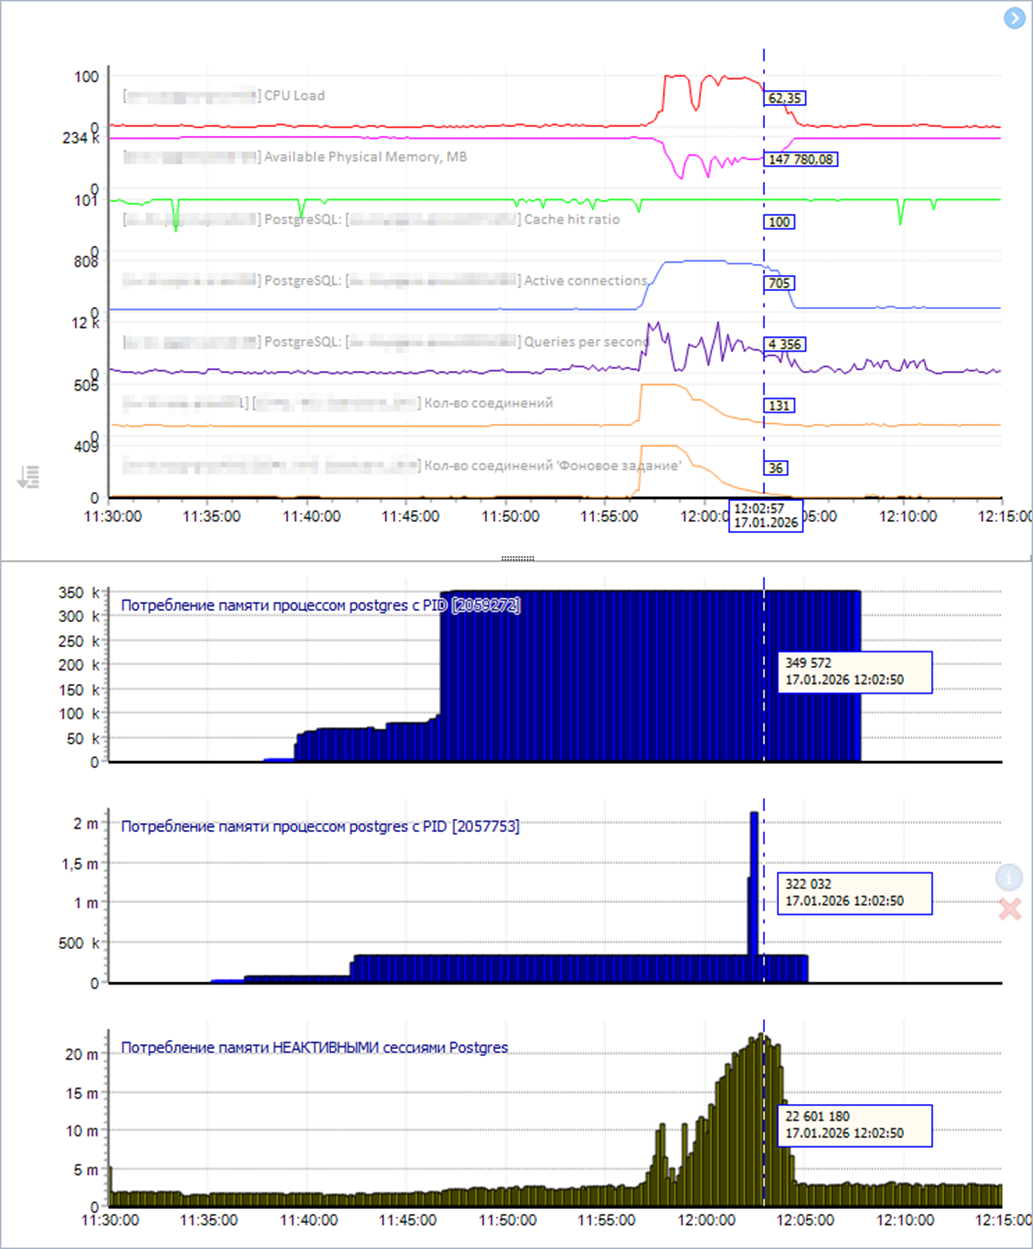Click the Active connections series label
Image resolution: width=1033 pixels, height=1249 pixels.
585,281
